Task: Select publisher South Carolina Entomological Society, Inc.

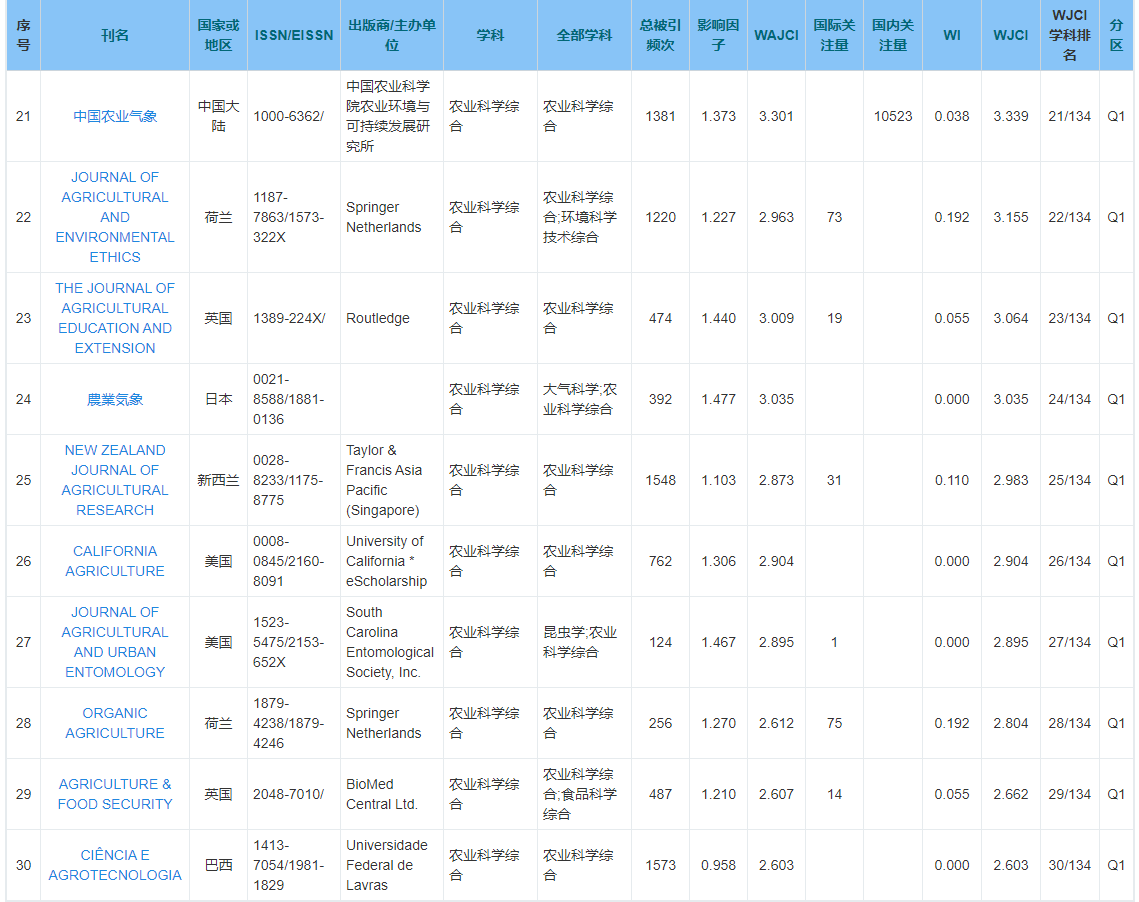Action: pyautogui.click(x=389, y=642)
